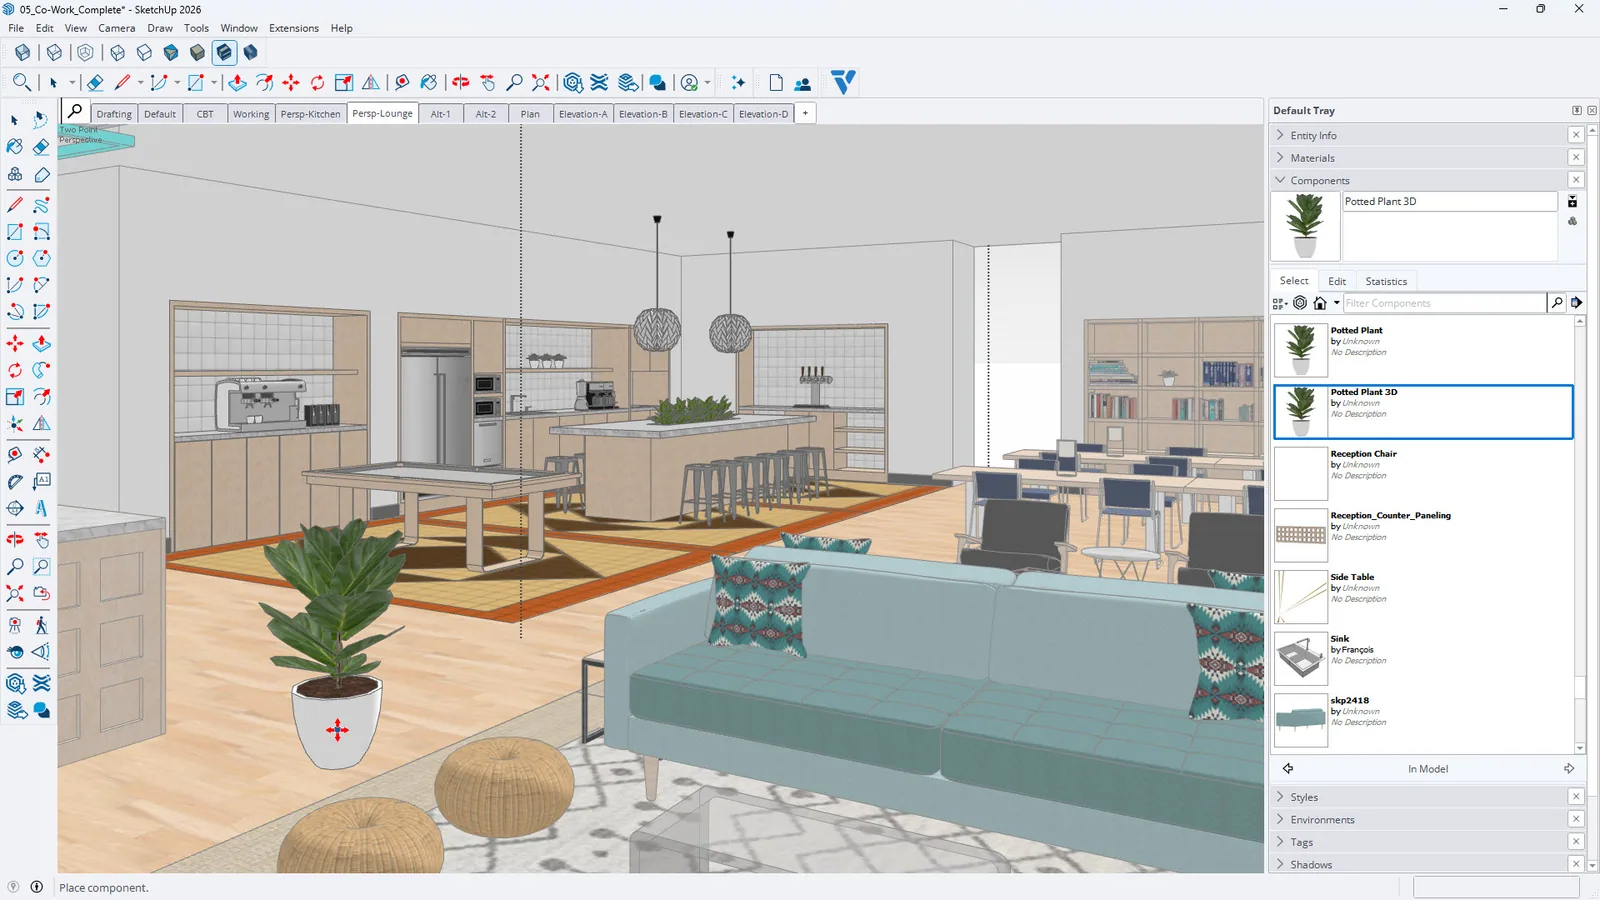Toggle Hidden Line face style
Image resolution: width=1600 pixels, height=900 pixels.
pyautogui.click(x=144, y=52)
